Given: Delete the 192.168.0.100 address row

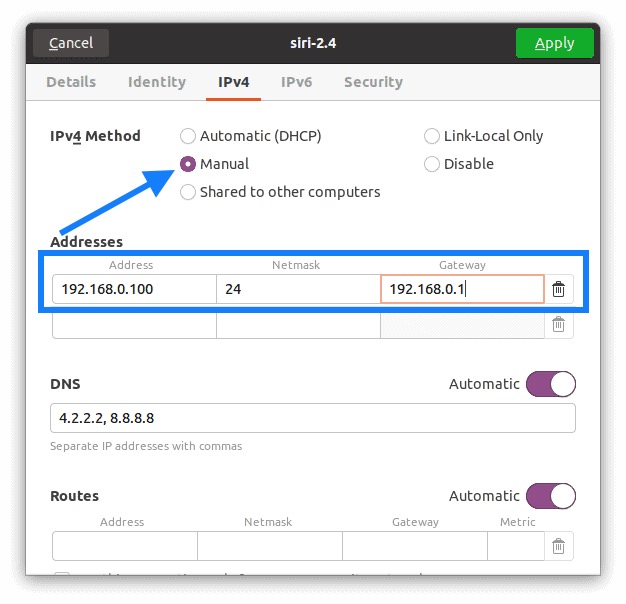Looking at the screenshot, I should [558, 290].
